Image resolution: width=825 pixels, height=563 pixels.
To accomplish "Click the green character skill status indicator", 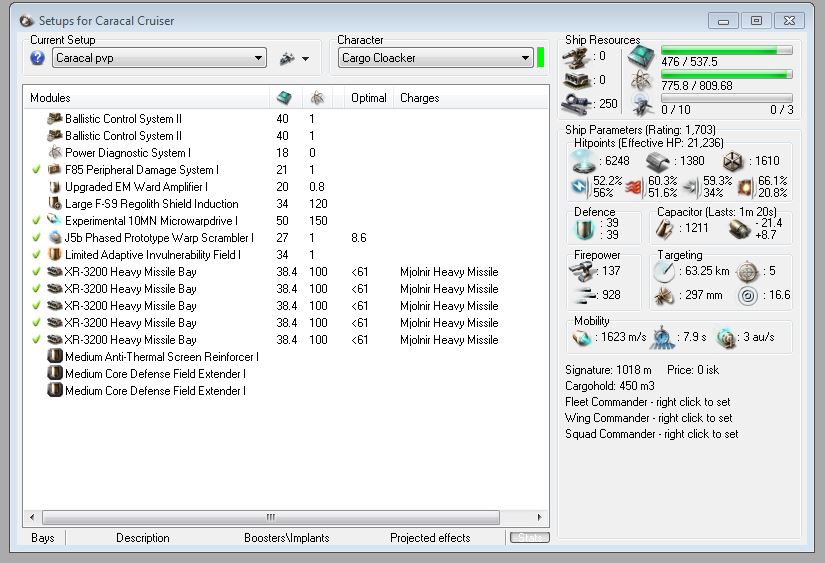I will pos(540,57).
